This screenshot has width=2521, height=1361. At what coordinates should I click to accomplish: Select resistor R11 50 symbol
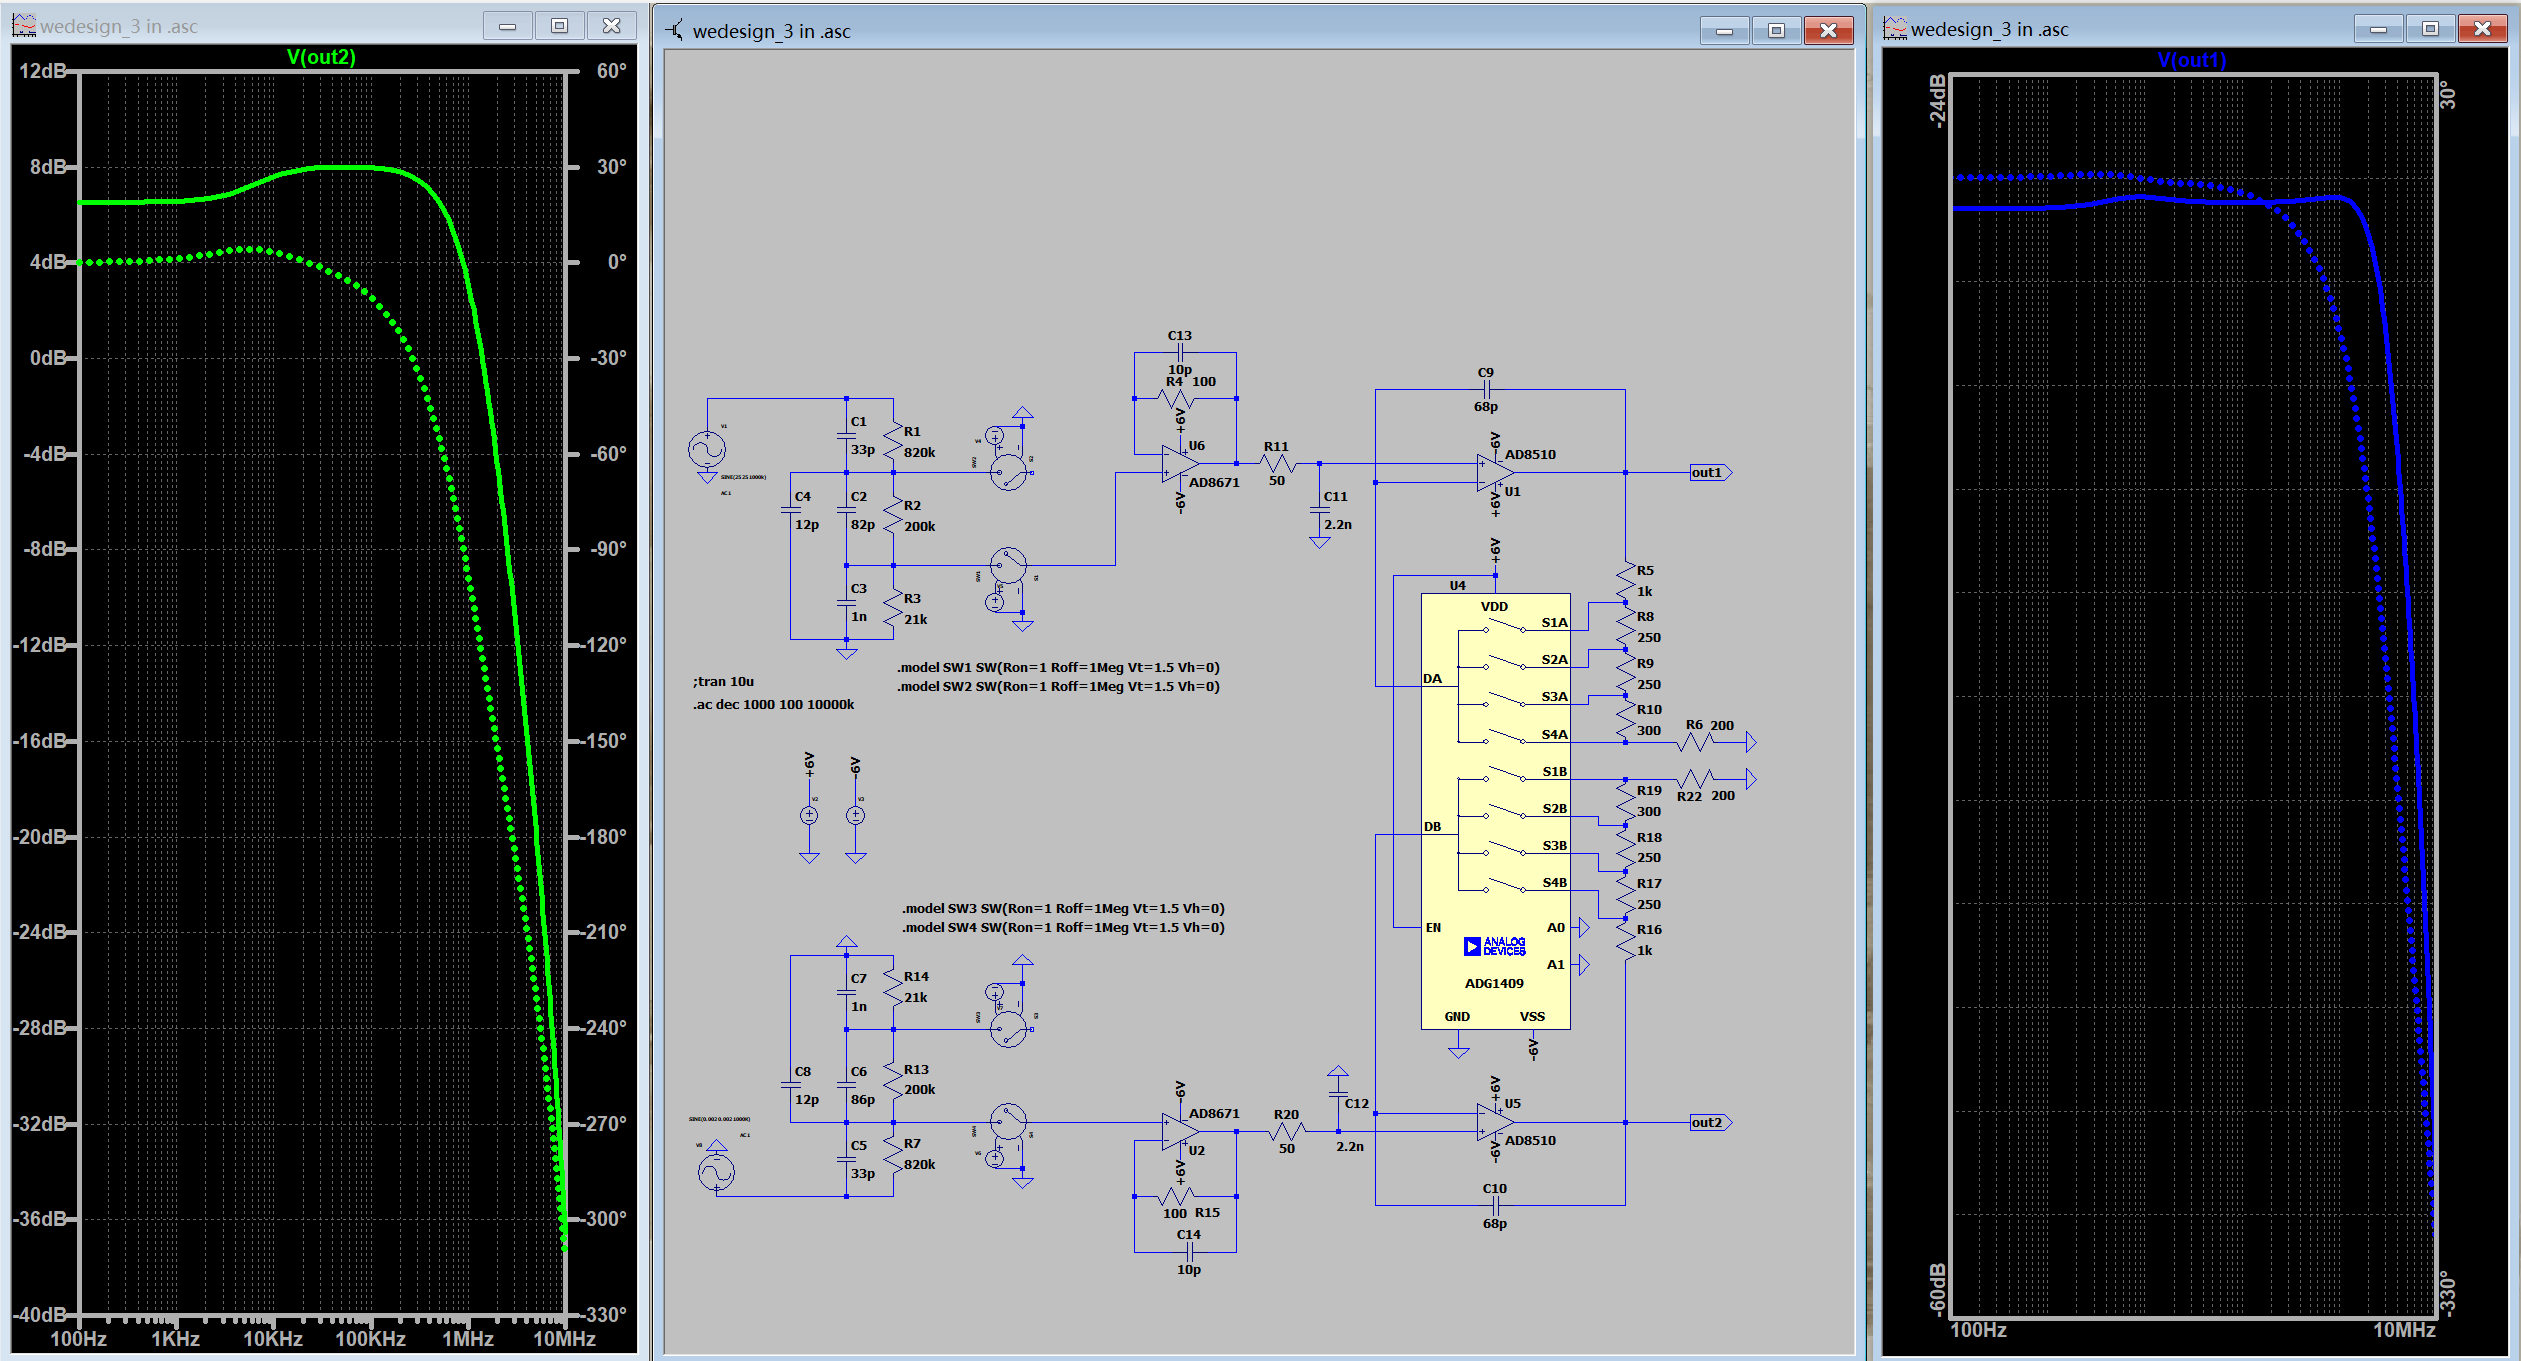[x=1277, y=463]
